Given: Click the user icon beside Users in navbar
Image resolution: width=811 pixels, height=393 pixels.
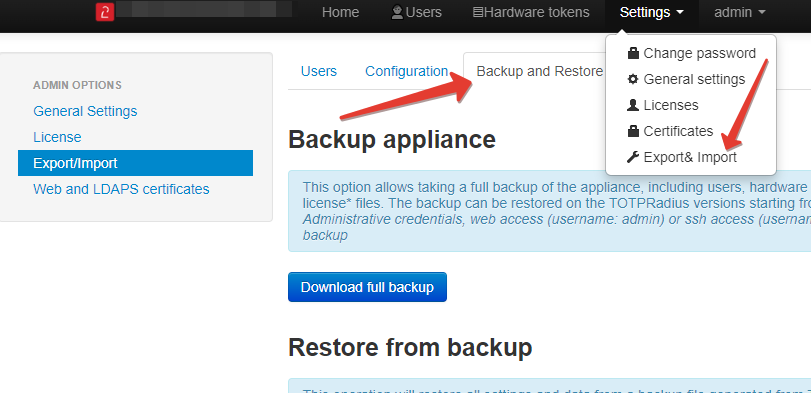Looking at the screenshot, I should click(397, 12).
